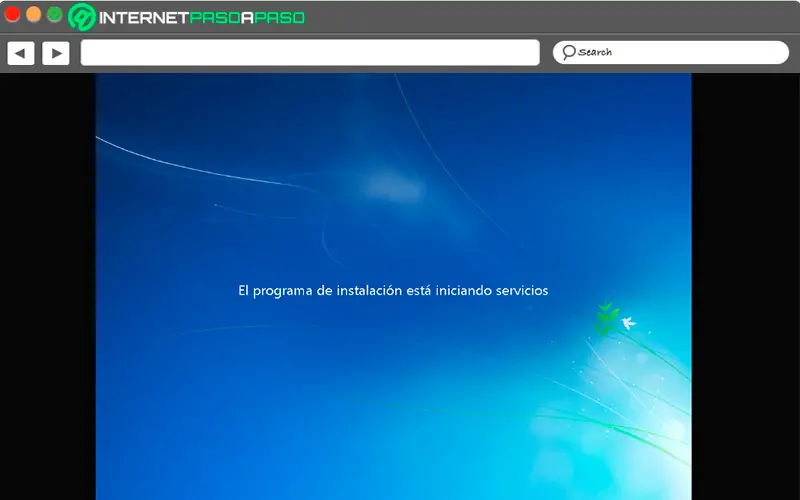Click the magnifying glass search icon

(569, 52)
